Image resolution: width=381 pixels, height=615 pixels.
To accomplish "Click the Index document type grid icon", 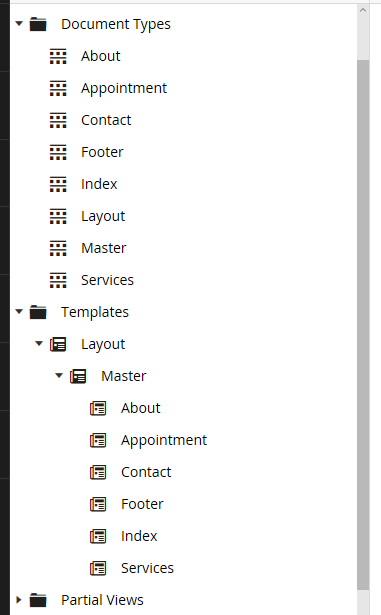I will [x=58, y=184].
